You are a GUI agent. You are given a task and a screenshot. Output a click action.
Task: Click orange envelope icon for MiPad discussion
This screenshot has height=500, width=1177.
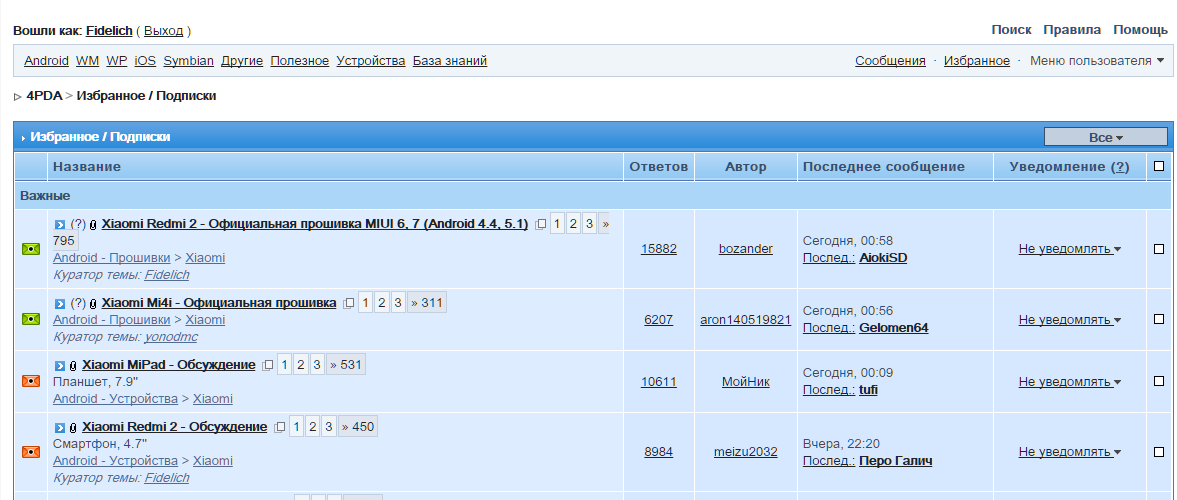[x=31, y=381]
